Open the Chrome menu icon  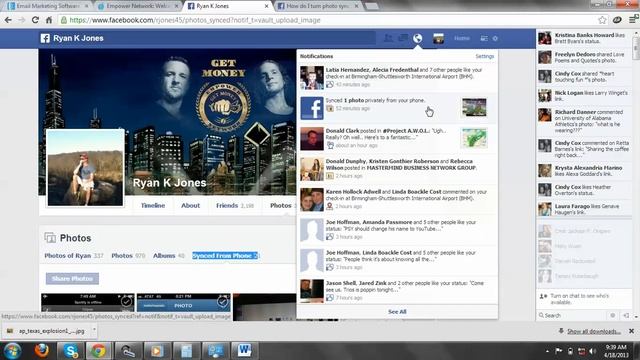tap(633, 20)
